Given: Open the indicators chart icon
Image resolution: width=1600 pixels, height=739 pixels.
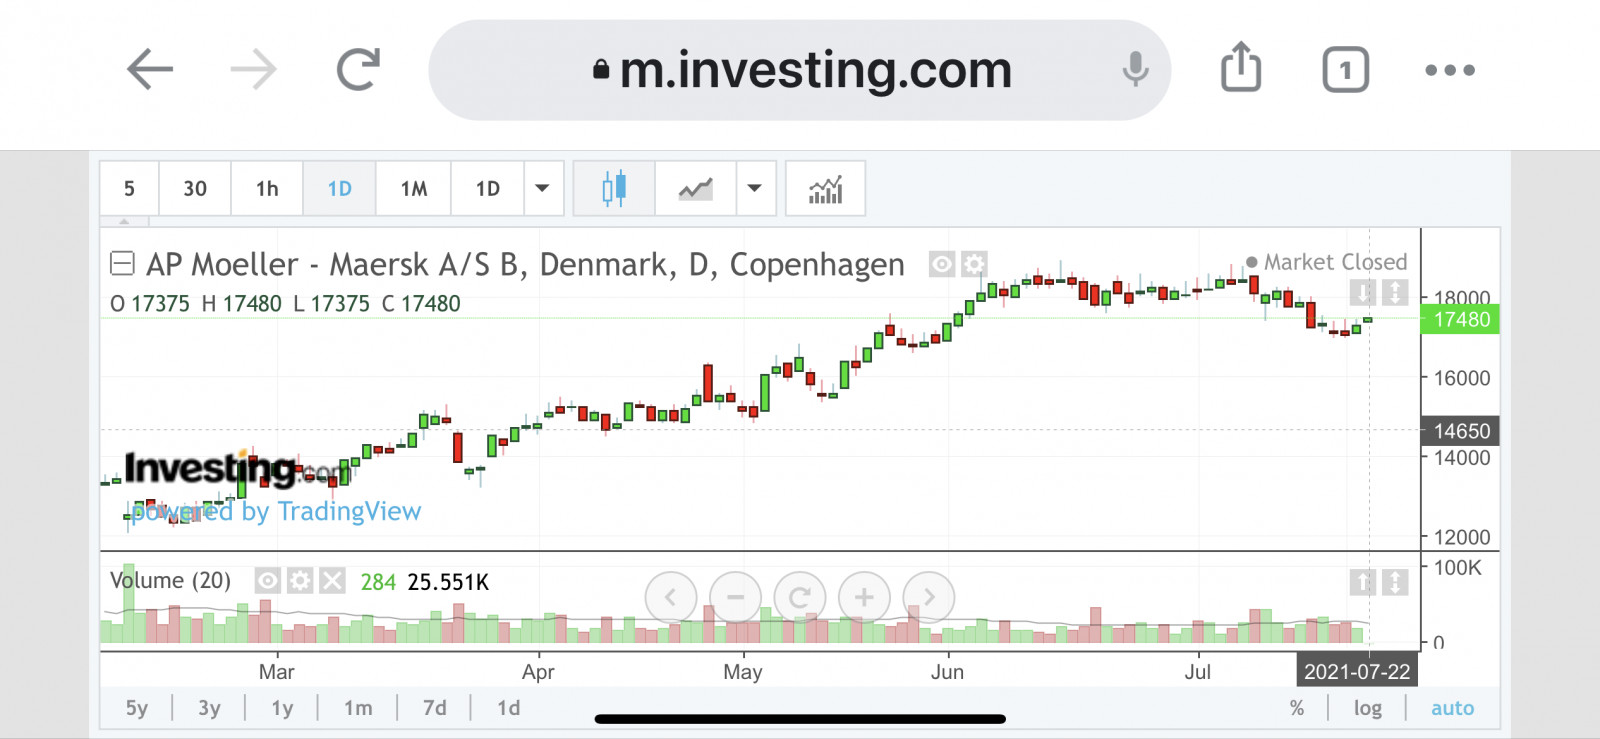Looking at the screenshot, I should click(825, 188).
